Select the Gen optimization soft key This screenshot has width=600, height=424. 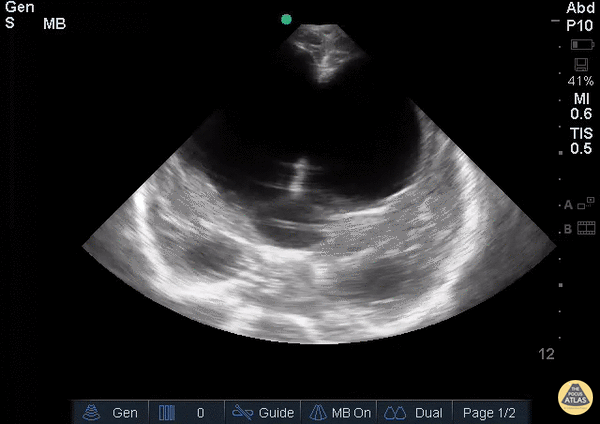point(110,413)
